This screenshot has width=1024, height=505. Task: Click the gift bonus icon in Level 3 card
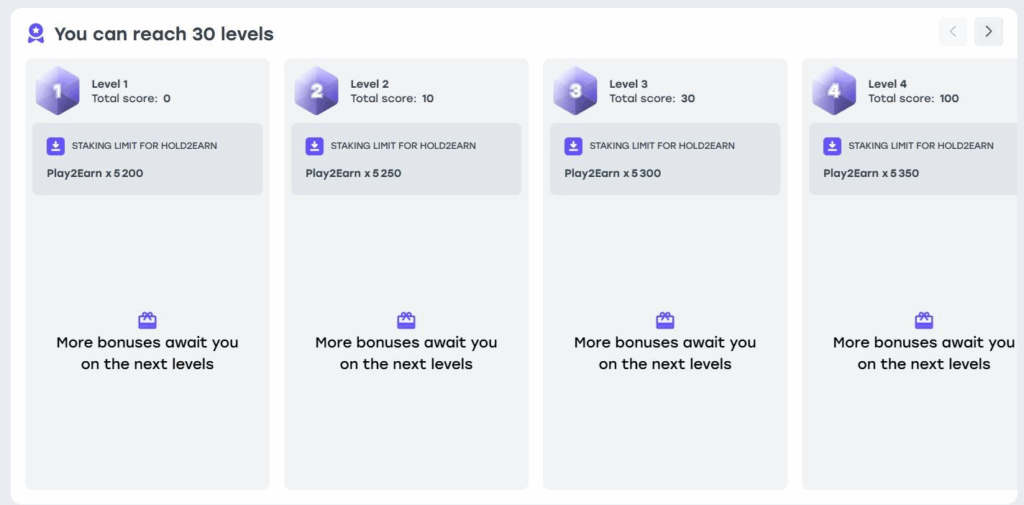click(x=665, y=320)
